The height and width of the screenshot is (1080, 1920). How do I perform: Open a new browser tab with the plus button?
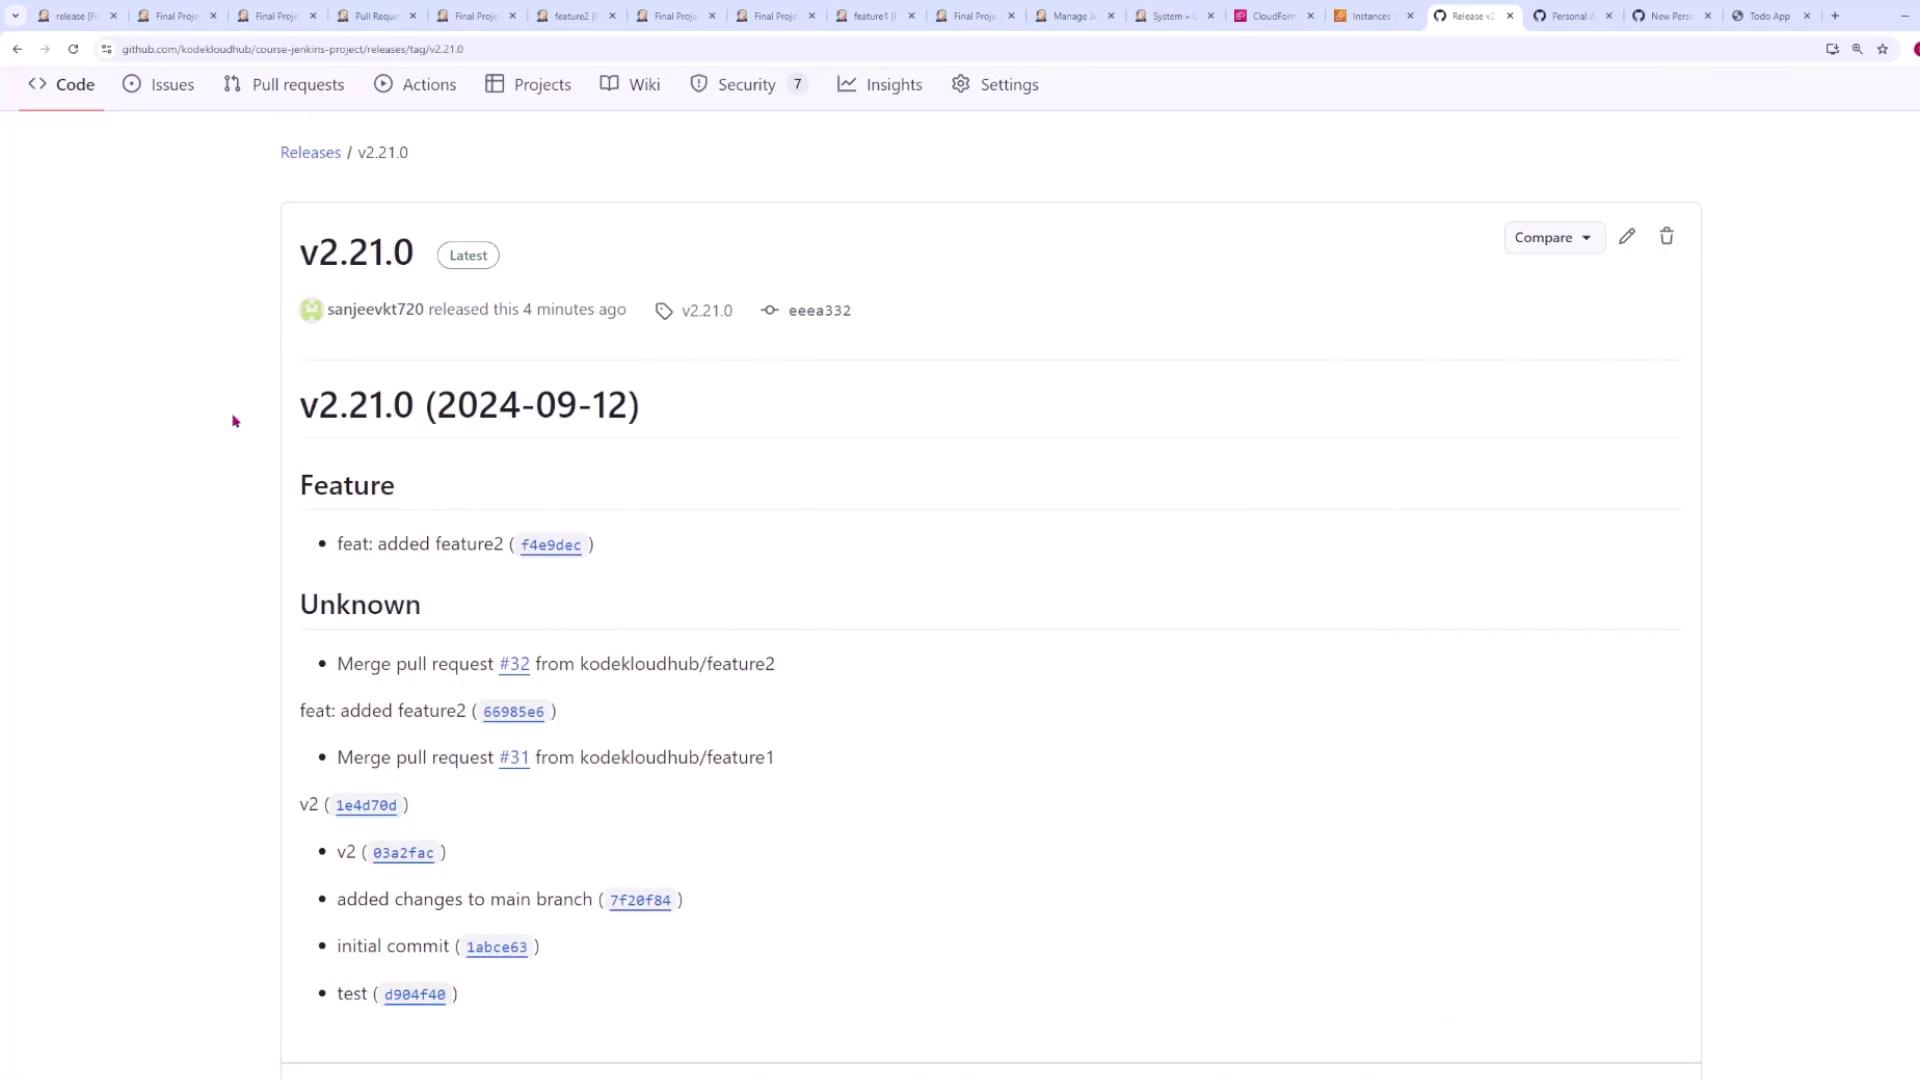1835,16
